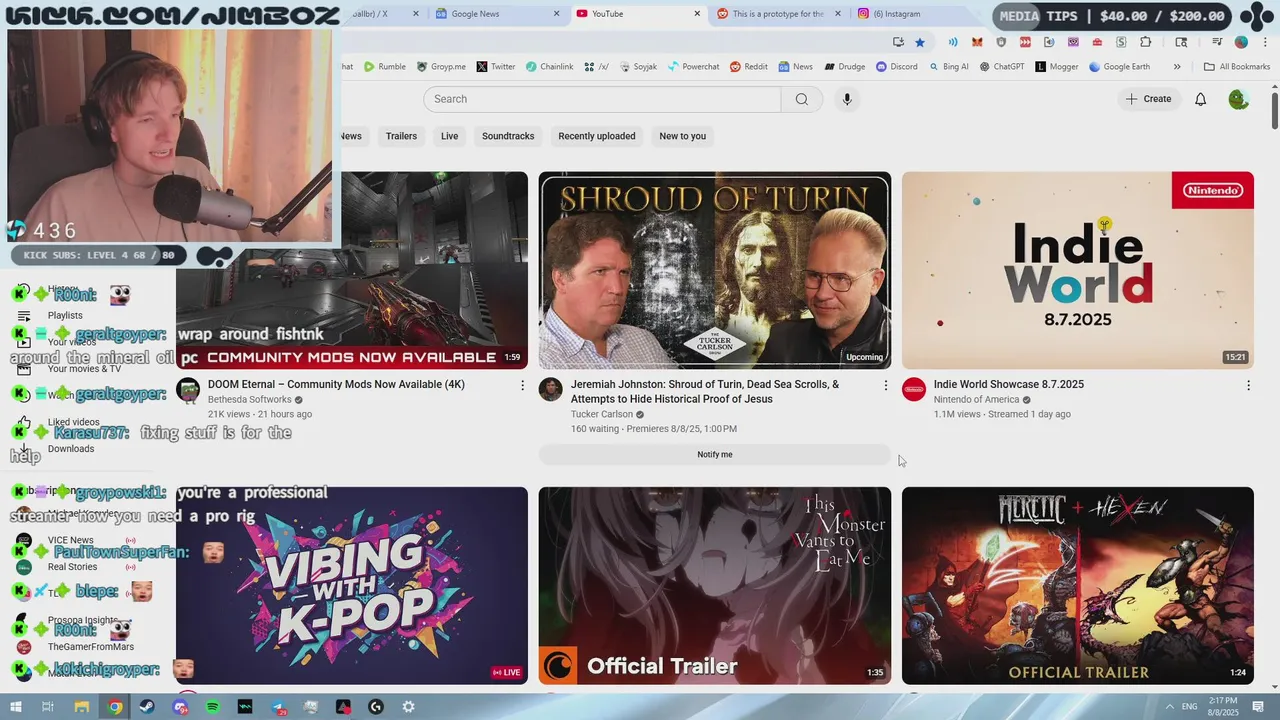Viewport: 1280px width, 720px height.
Task: Select the New to you chip
Action: 683,136
